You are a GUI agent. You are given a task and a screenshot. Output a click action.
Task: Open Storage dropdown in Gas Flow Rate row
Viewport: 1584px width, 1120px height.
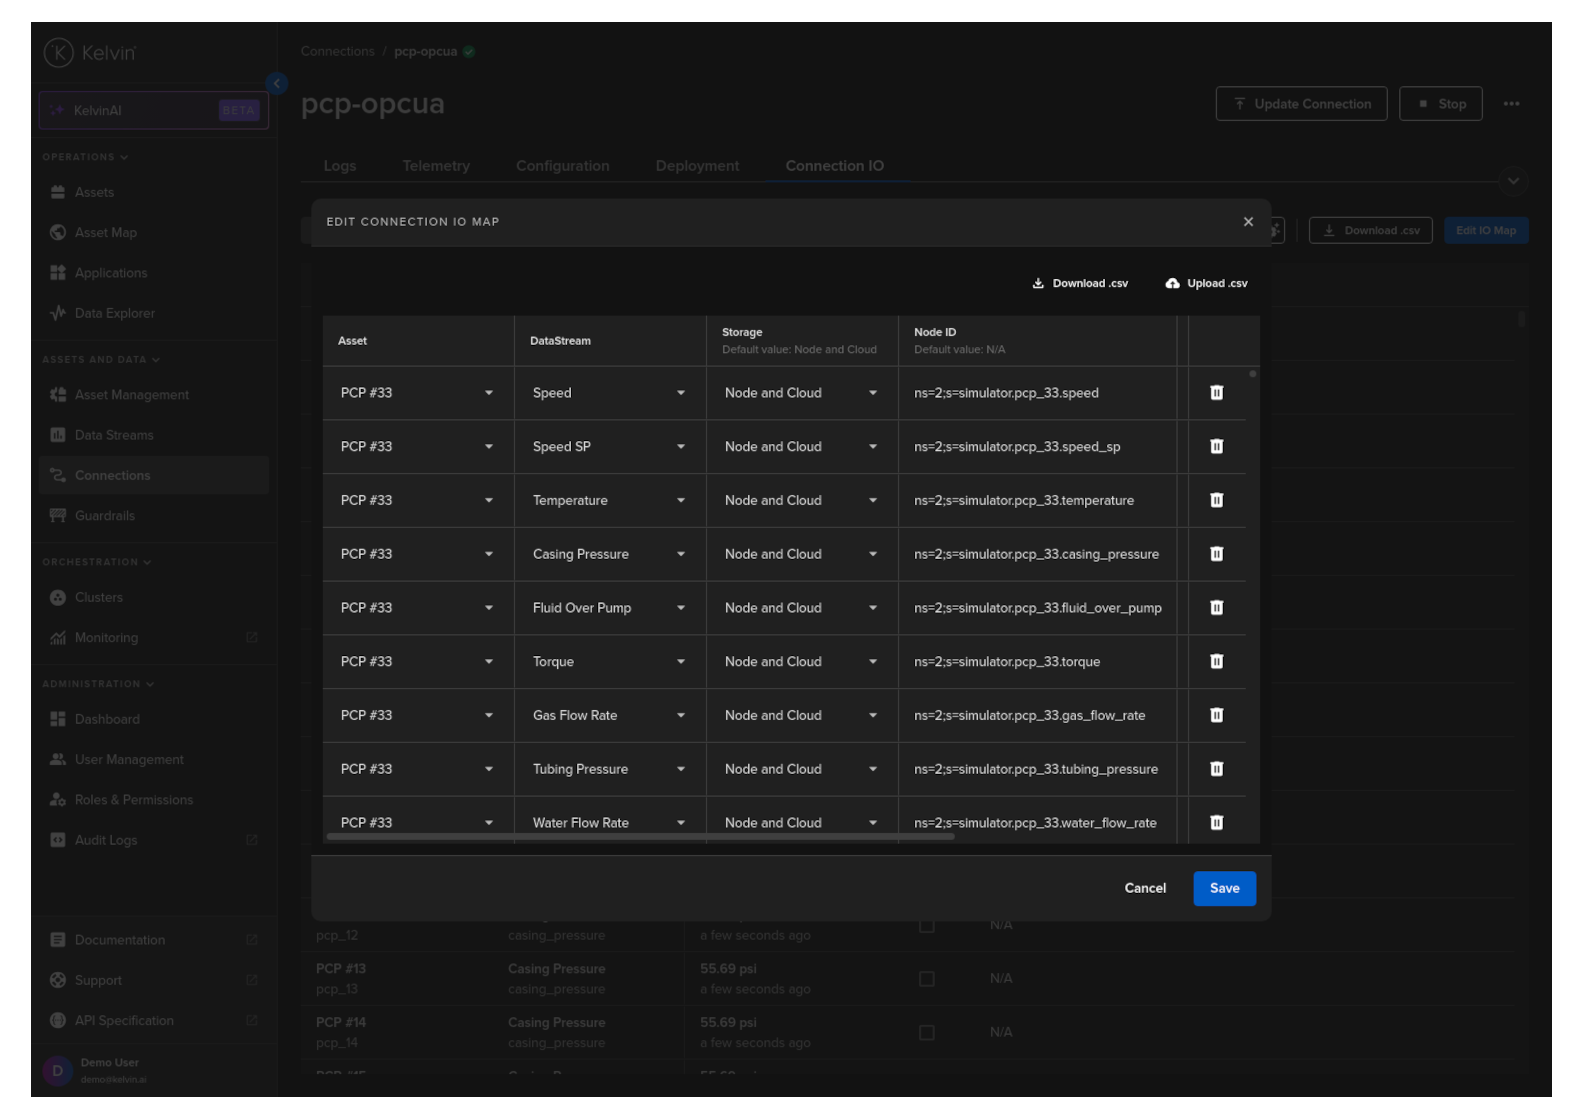click(x=872, y=715)
